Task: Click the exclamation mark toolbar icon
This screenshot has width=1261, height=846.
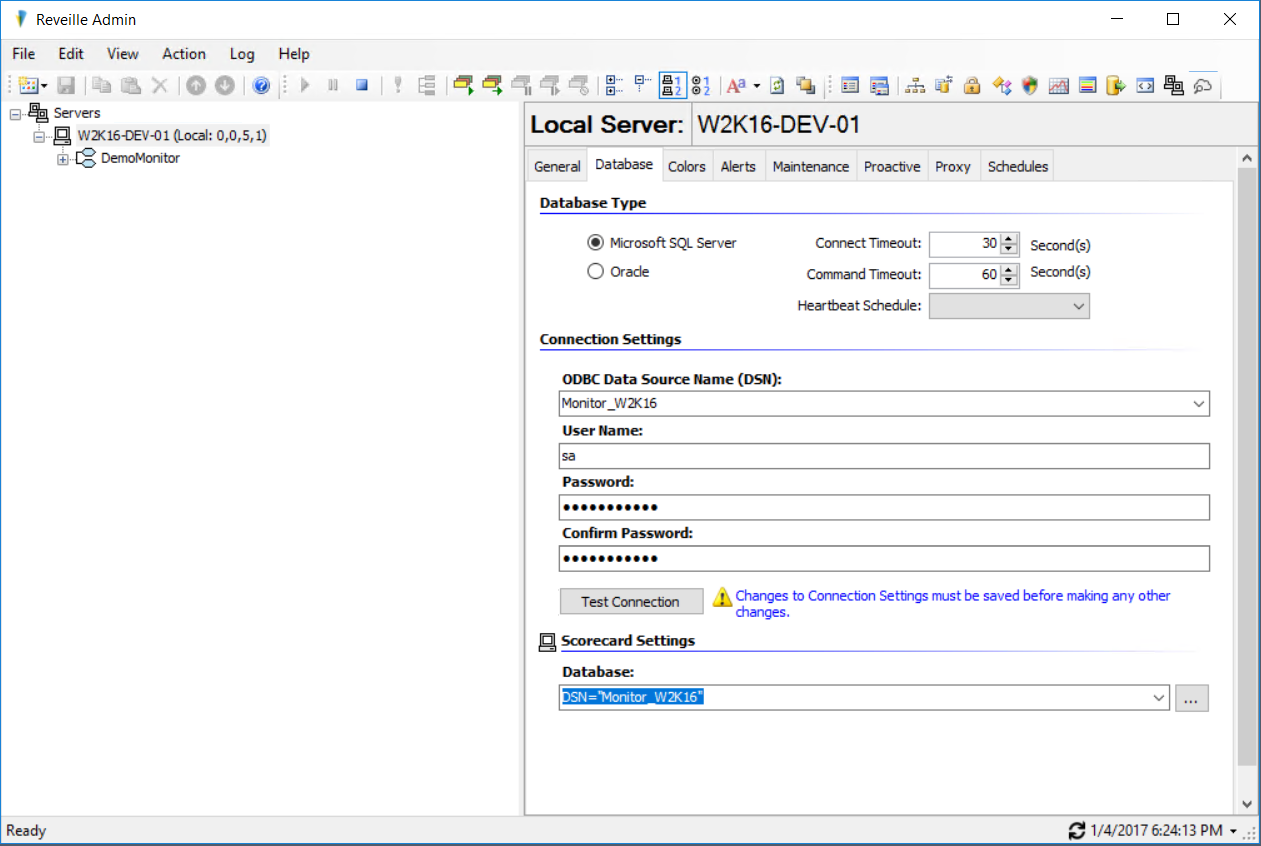Action: tap(397, 86)
